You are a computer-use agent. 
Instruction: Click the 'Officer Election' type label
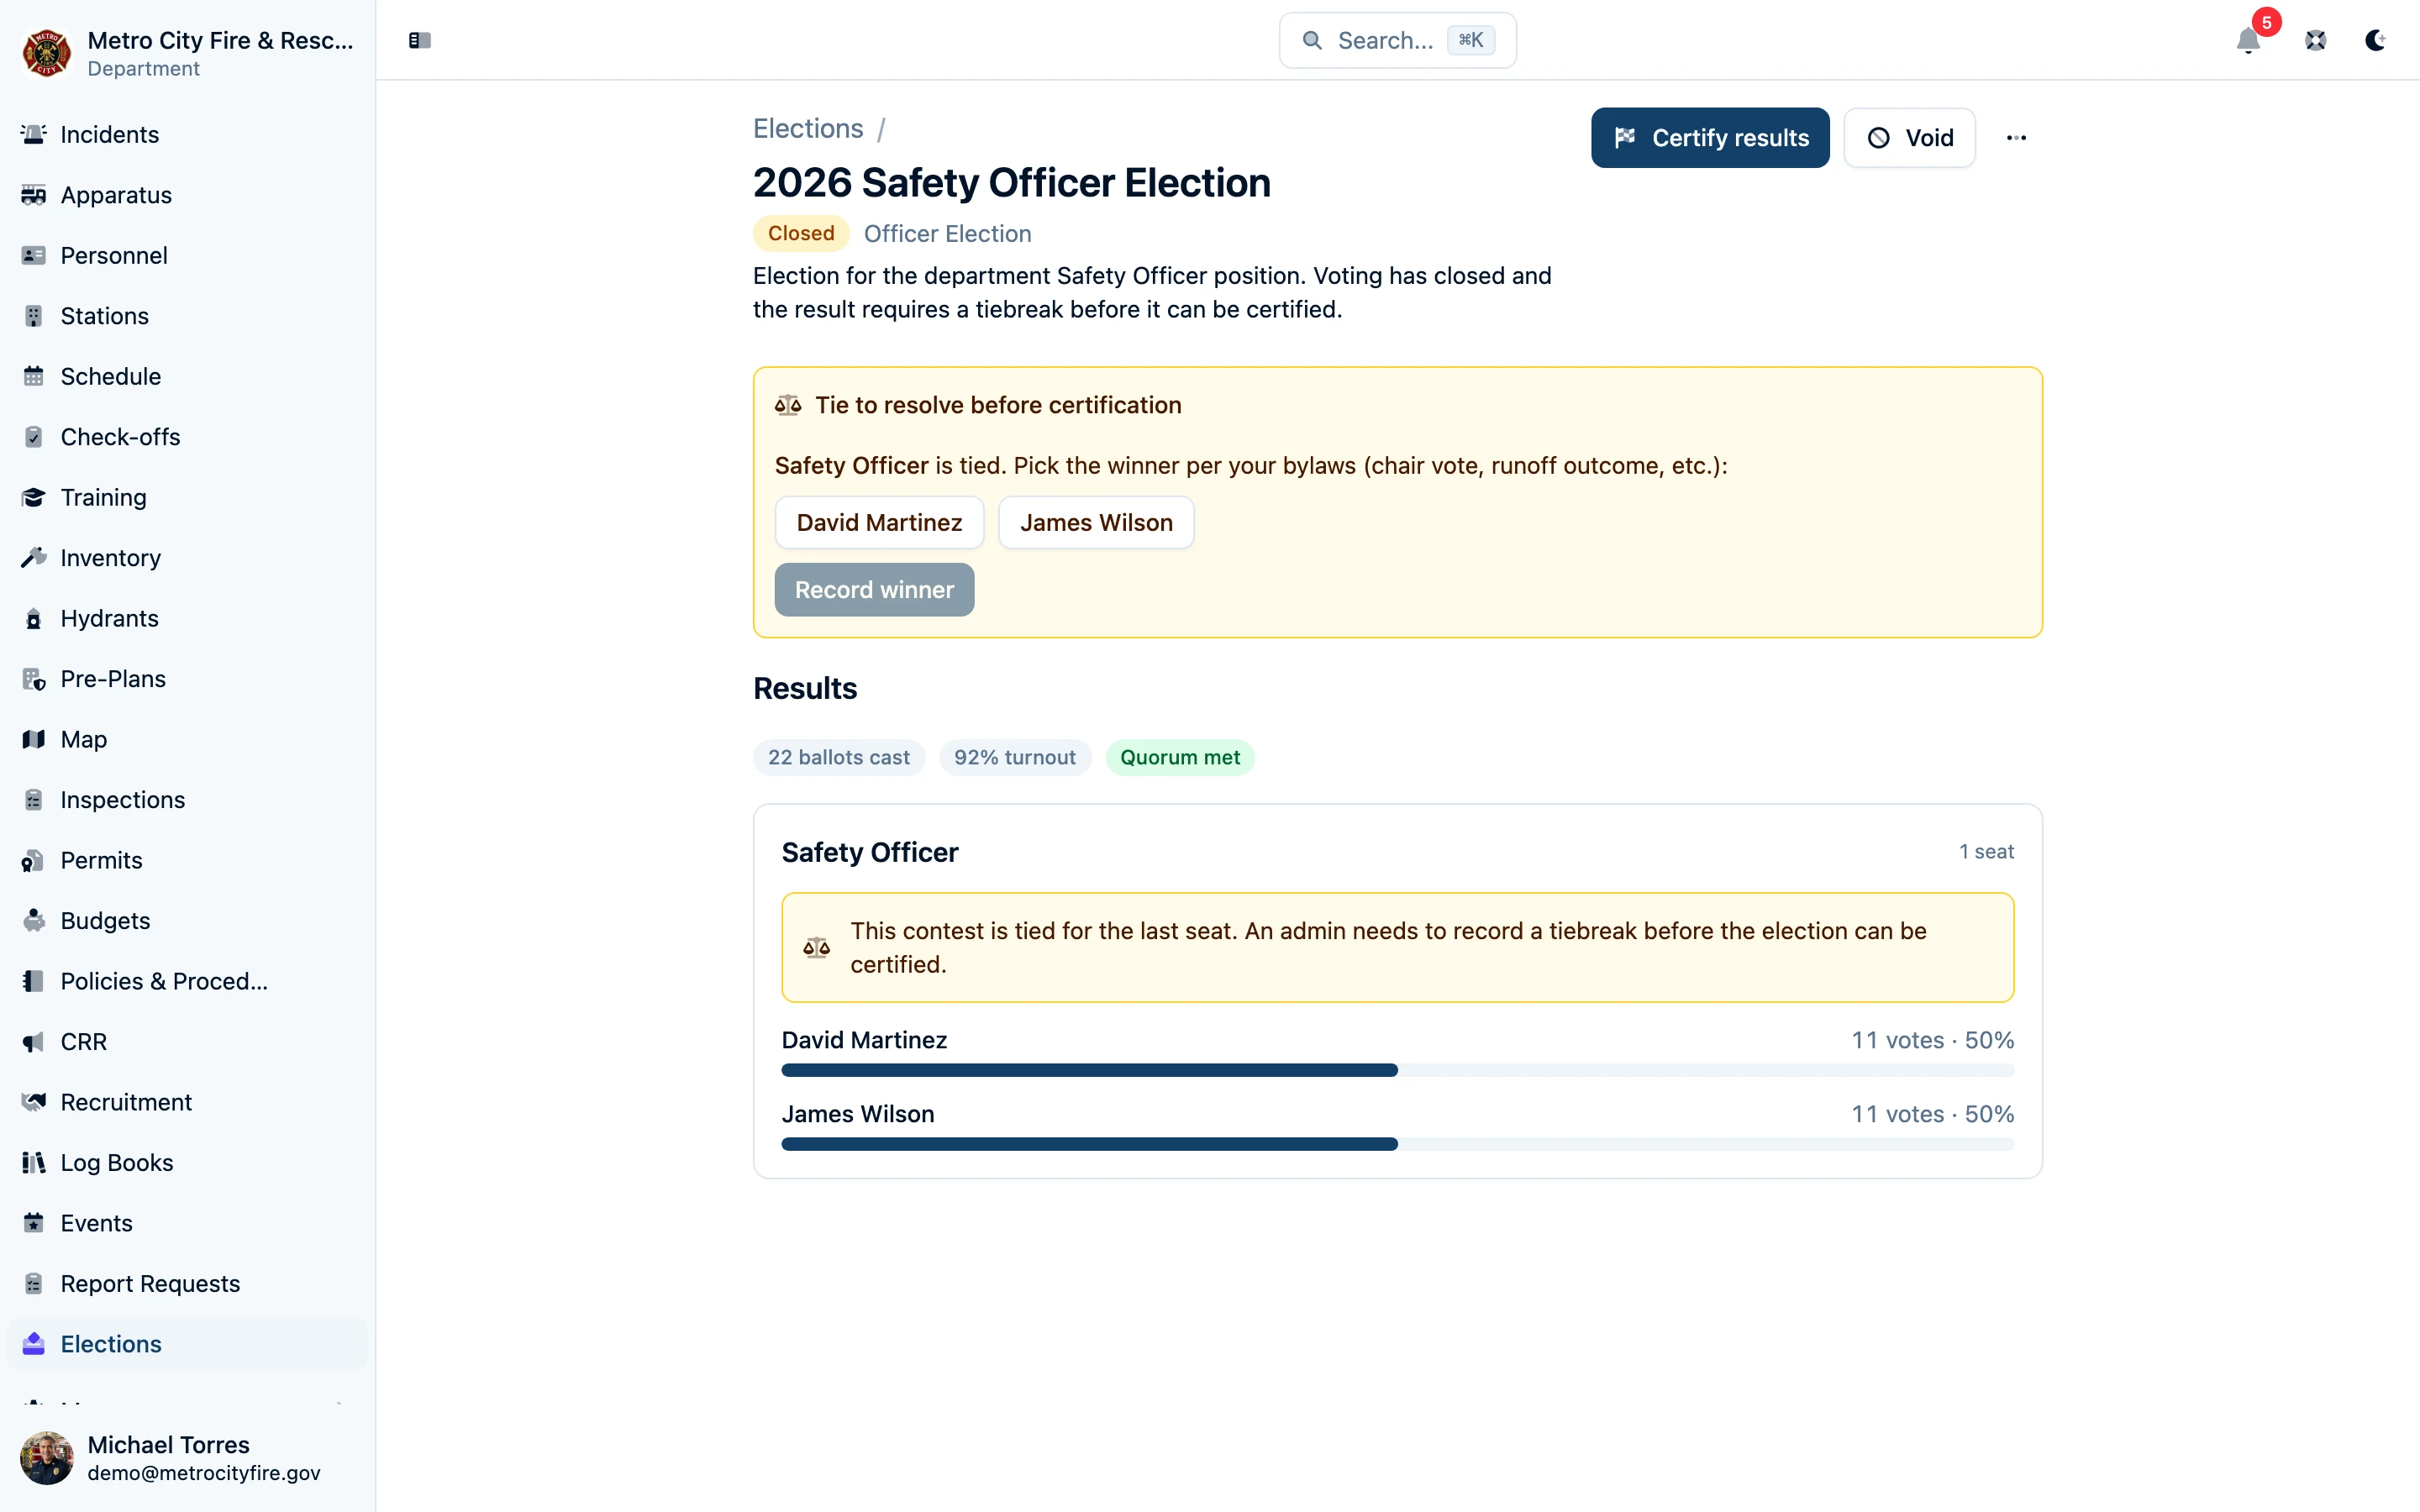coord(947,233)
